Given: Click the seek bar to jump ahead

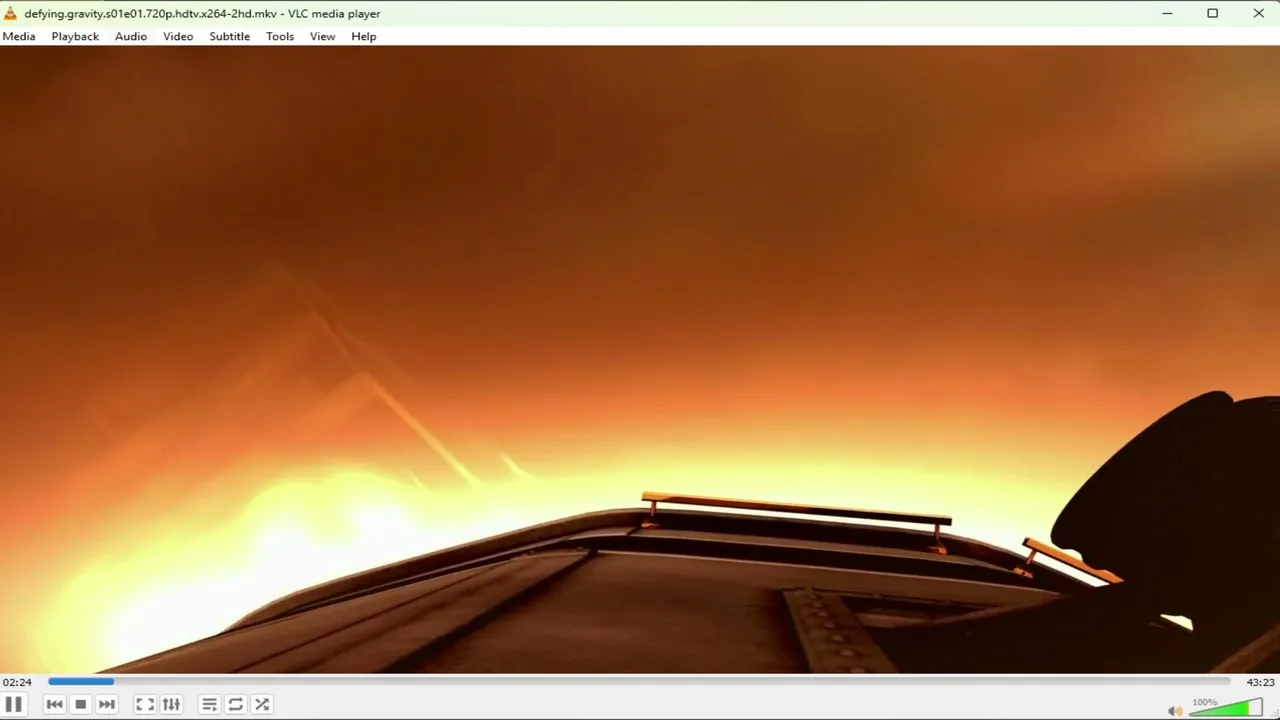Looking at the screenshot, I should click(639, 682).
